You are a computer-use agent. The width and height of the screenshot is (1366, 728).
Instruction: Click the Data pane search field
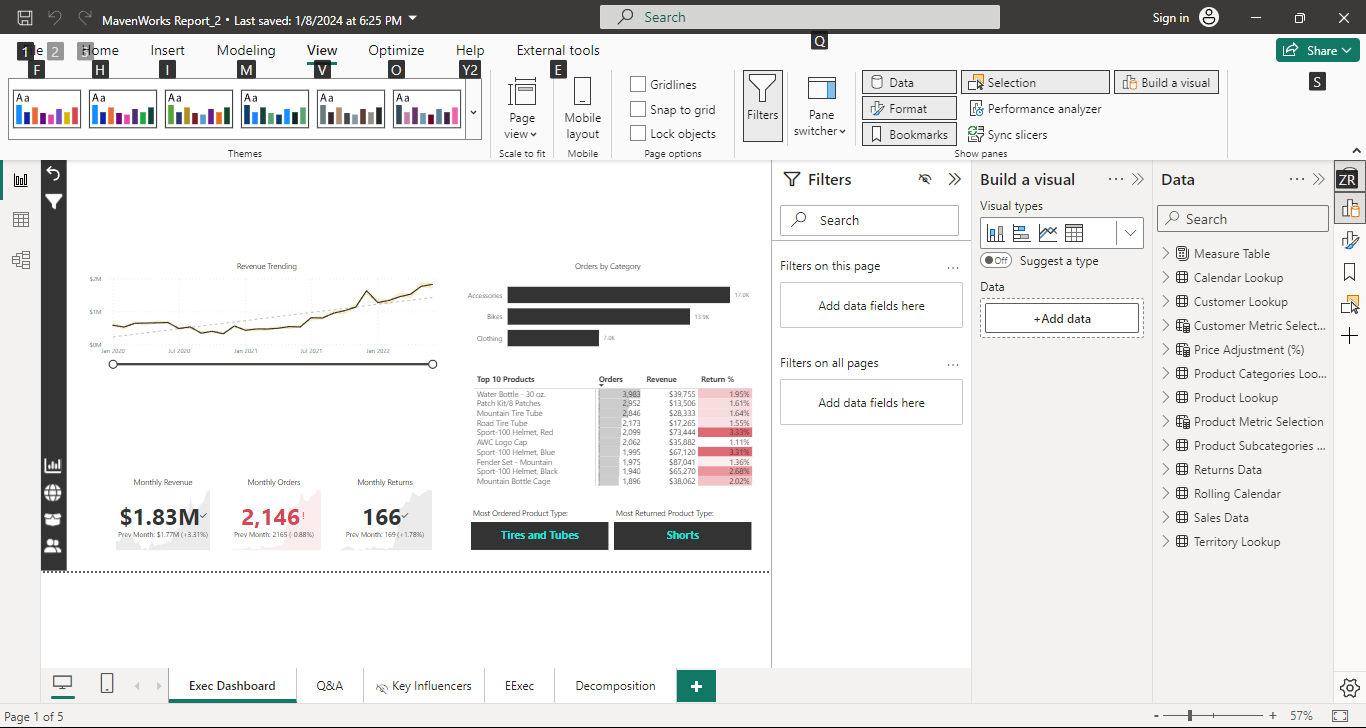(1243, 219)
